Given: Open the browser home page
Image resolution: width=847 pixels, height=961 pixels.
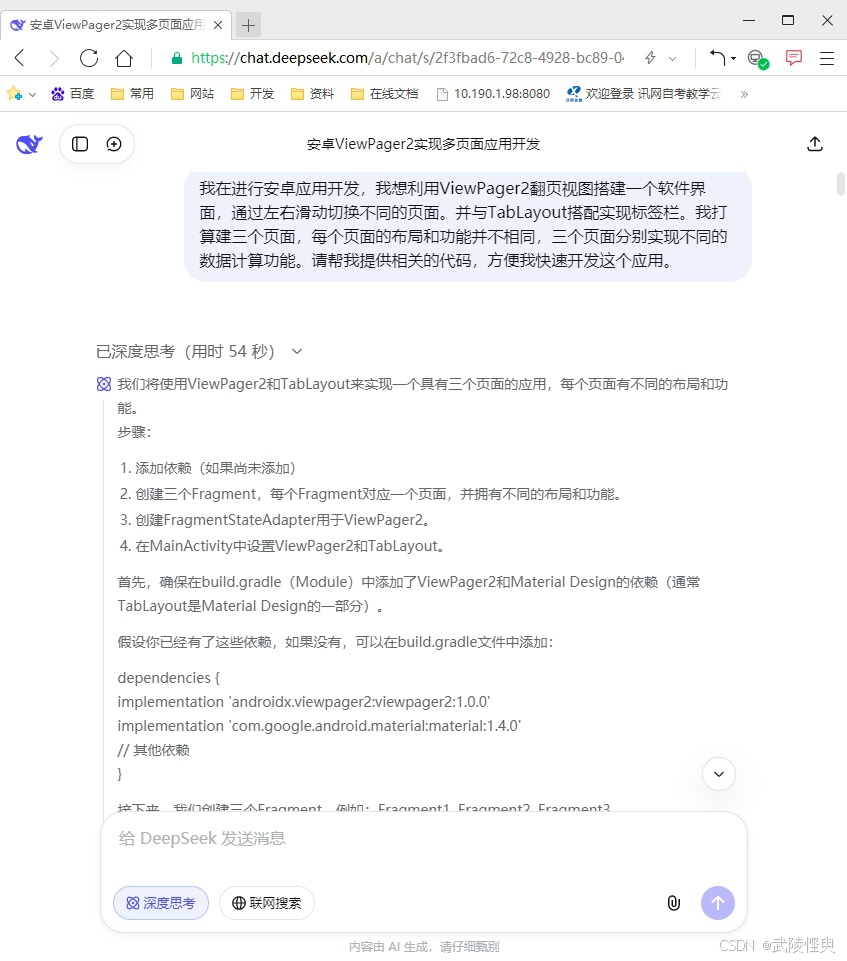Looking at the screenshot, I should click(124, 58).
